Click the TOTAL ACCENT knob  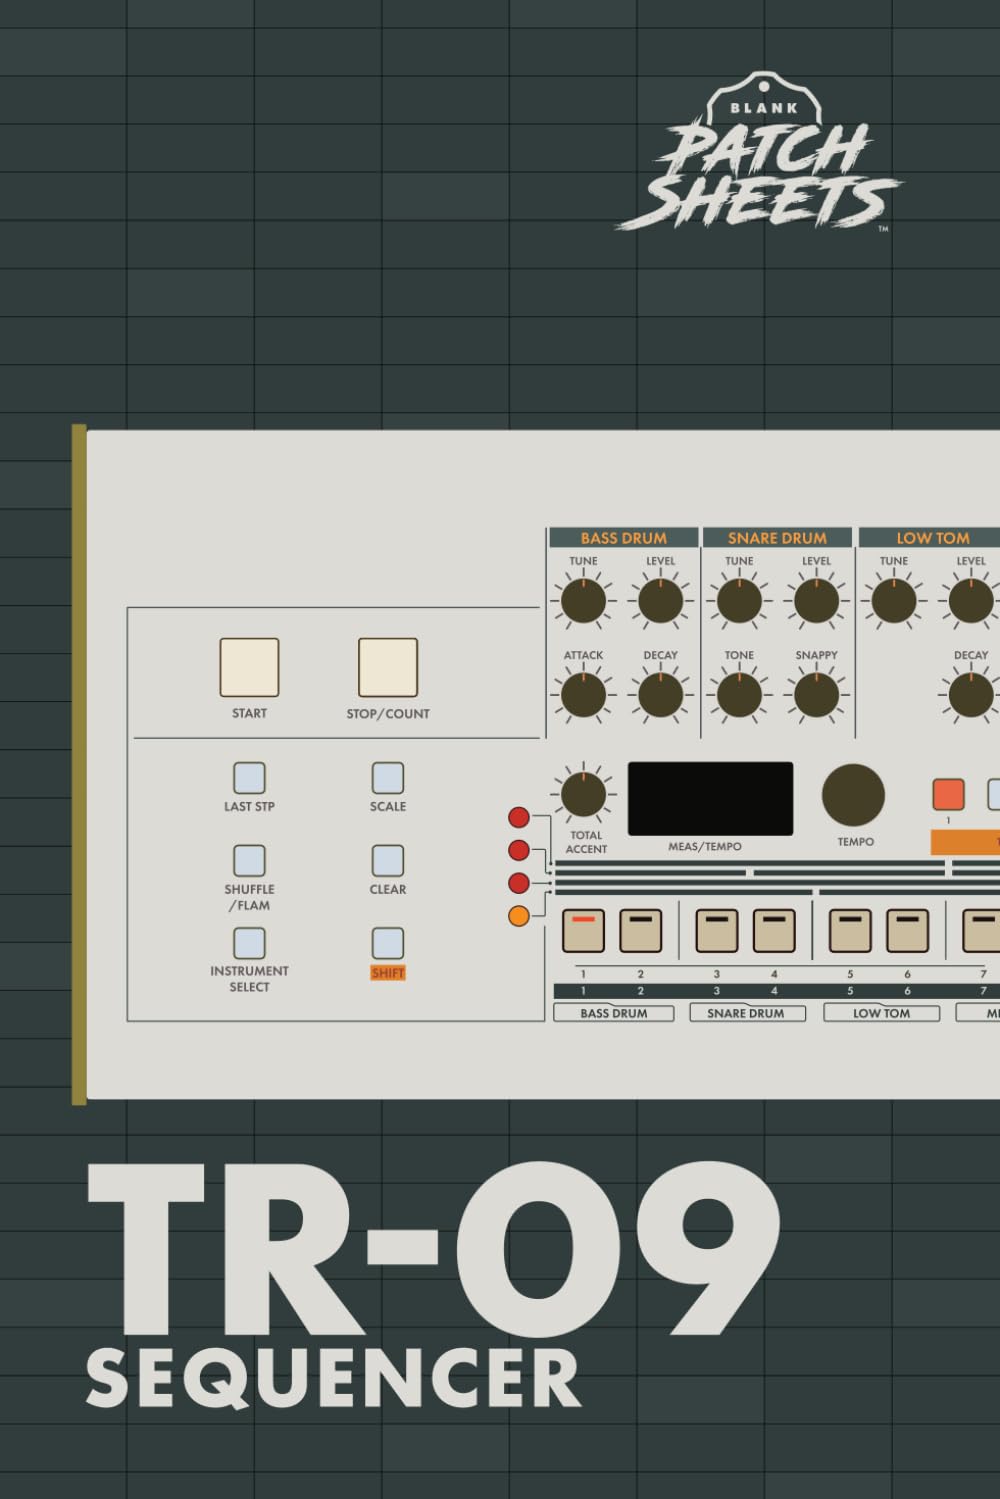click(x=583, y=795)
